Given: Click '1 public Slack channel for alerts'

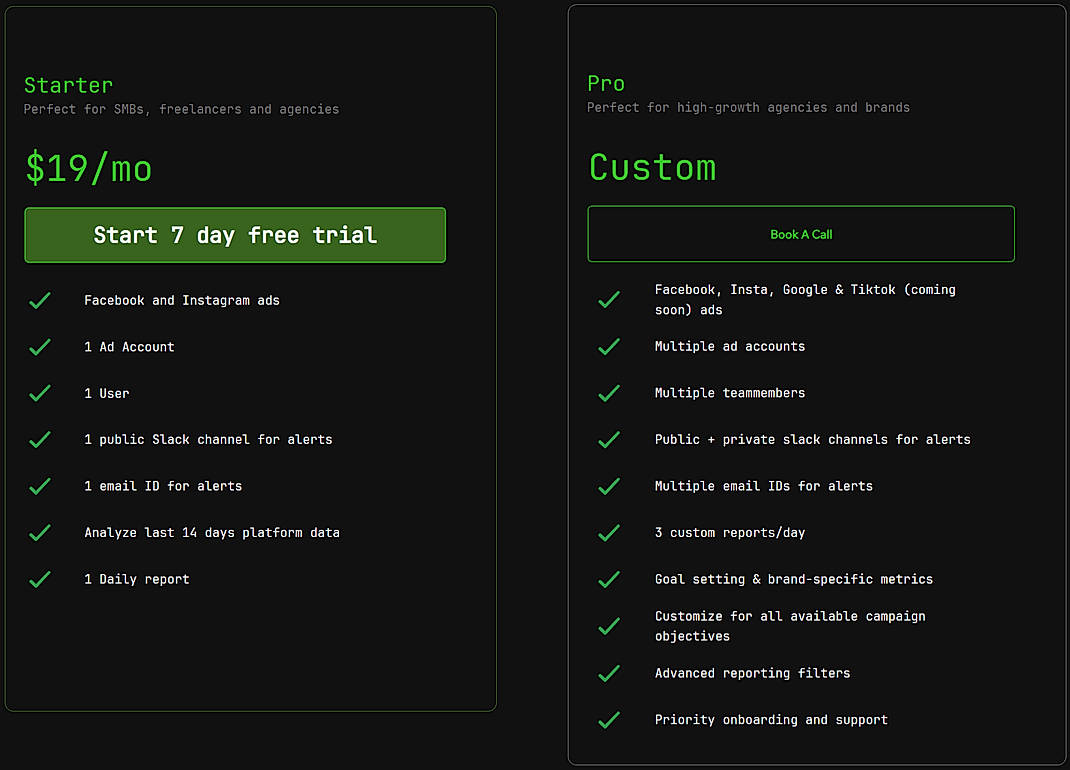Looking at the screenshot, I should point(208,440).
